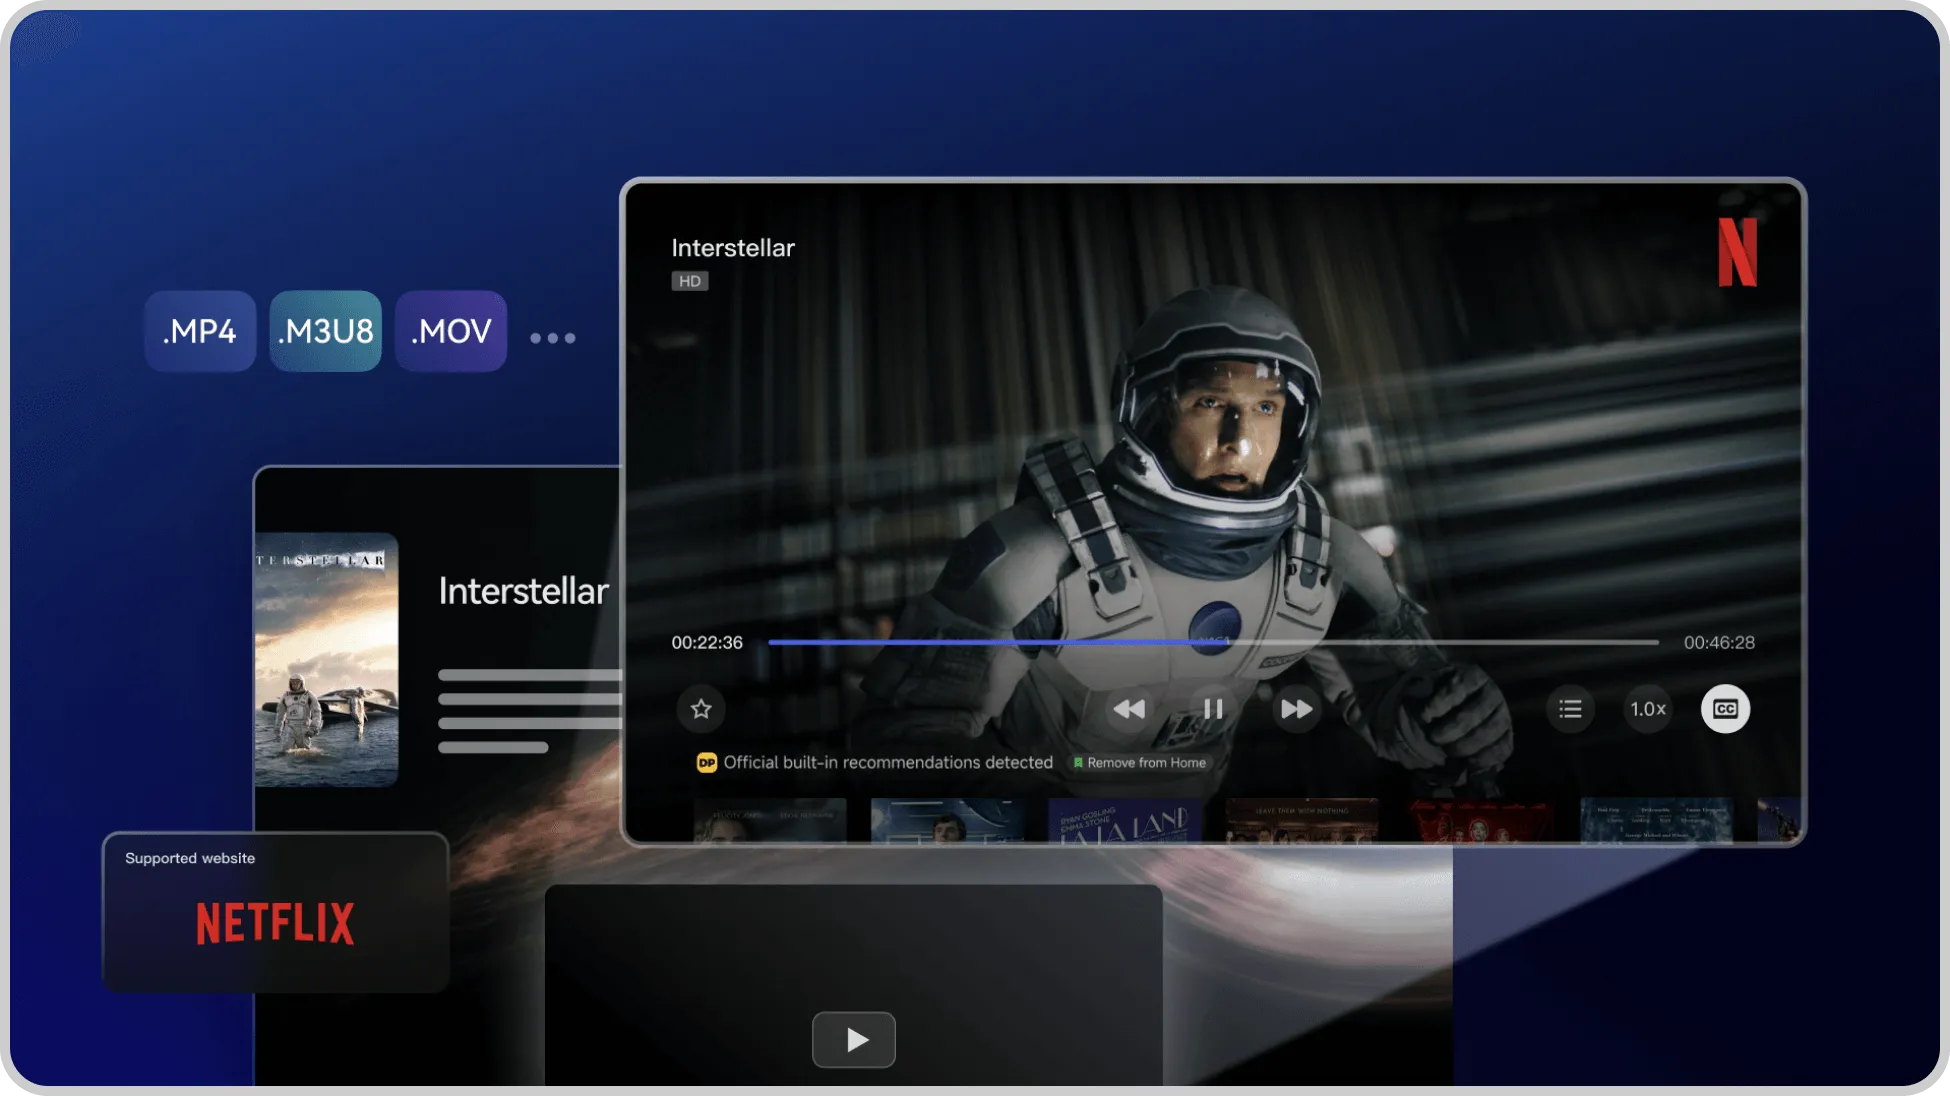Open the Interstellar movie poster
This screenshot has height=1096, width=1950.
(x=326, y=660)
